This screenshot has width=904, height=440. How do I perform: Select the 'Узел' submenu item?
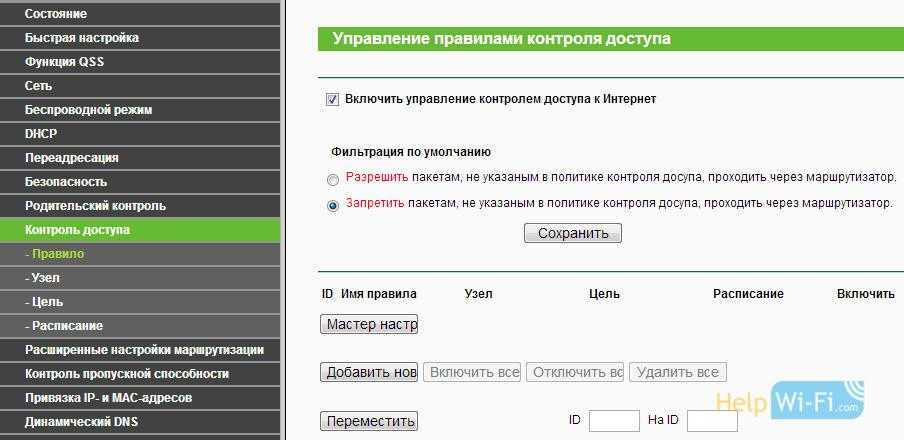pyautogui.click(x=46, y=278)
